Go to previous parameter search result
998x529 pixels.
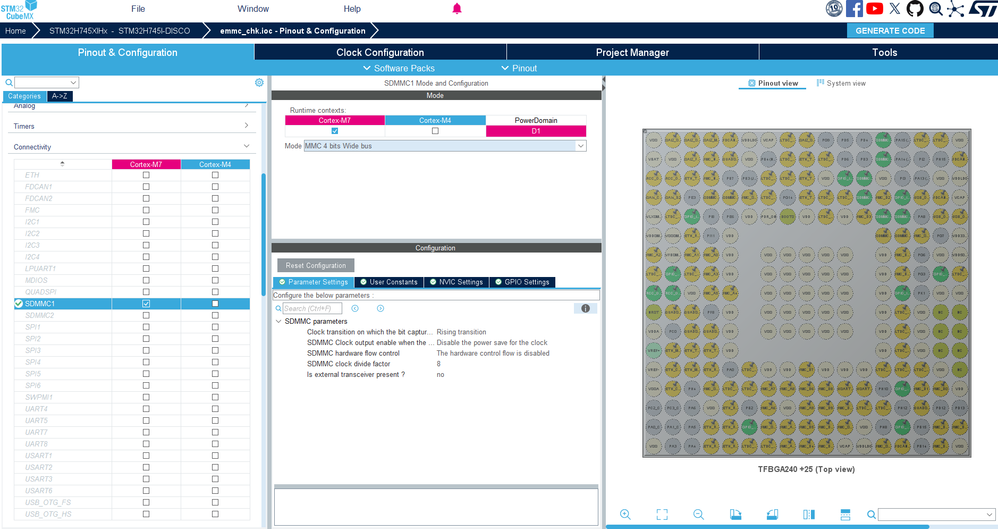coord(355,308)
